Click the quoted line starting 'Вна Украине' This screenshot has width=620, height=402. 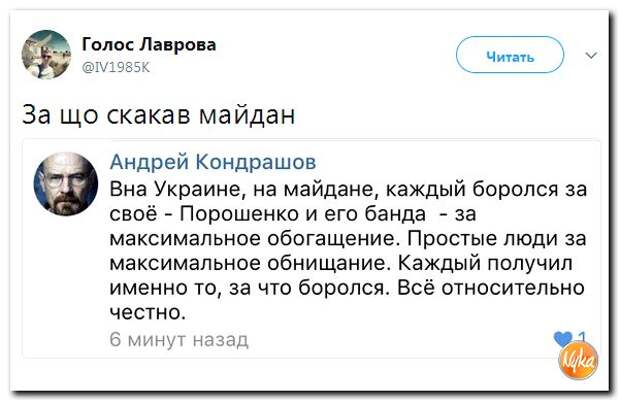coord(348,190)
